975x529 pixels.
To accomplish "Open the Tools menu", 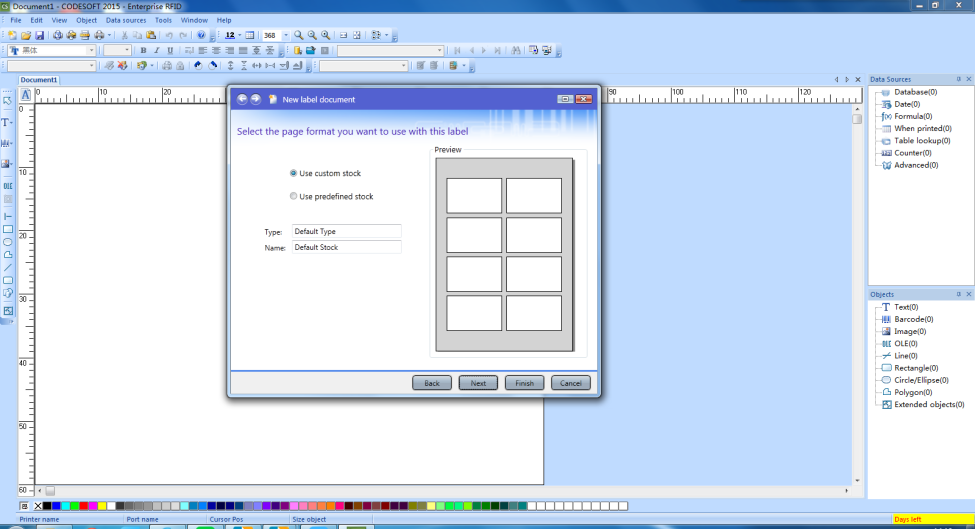I will (163, 21).
